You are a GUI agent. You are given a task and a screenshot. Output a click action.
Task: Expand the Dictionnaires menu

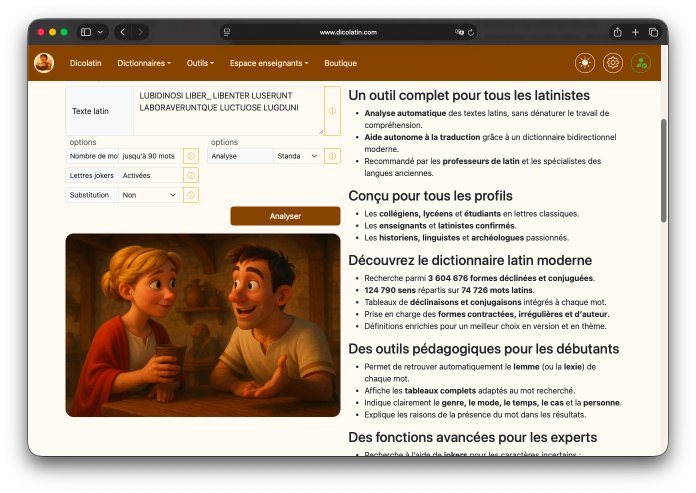[x=144, y=63]
